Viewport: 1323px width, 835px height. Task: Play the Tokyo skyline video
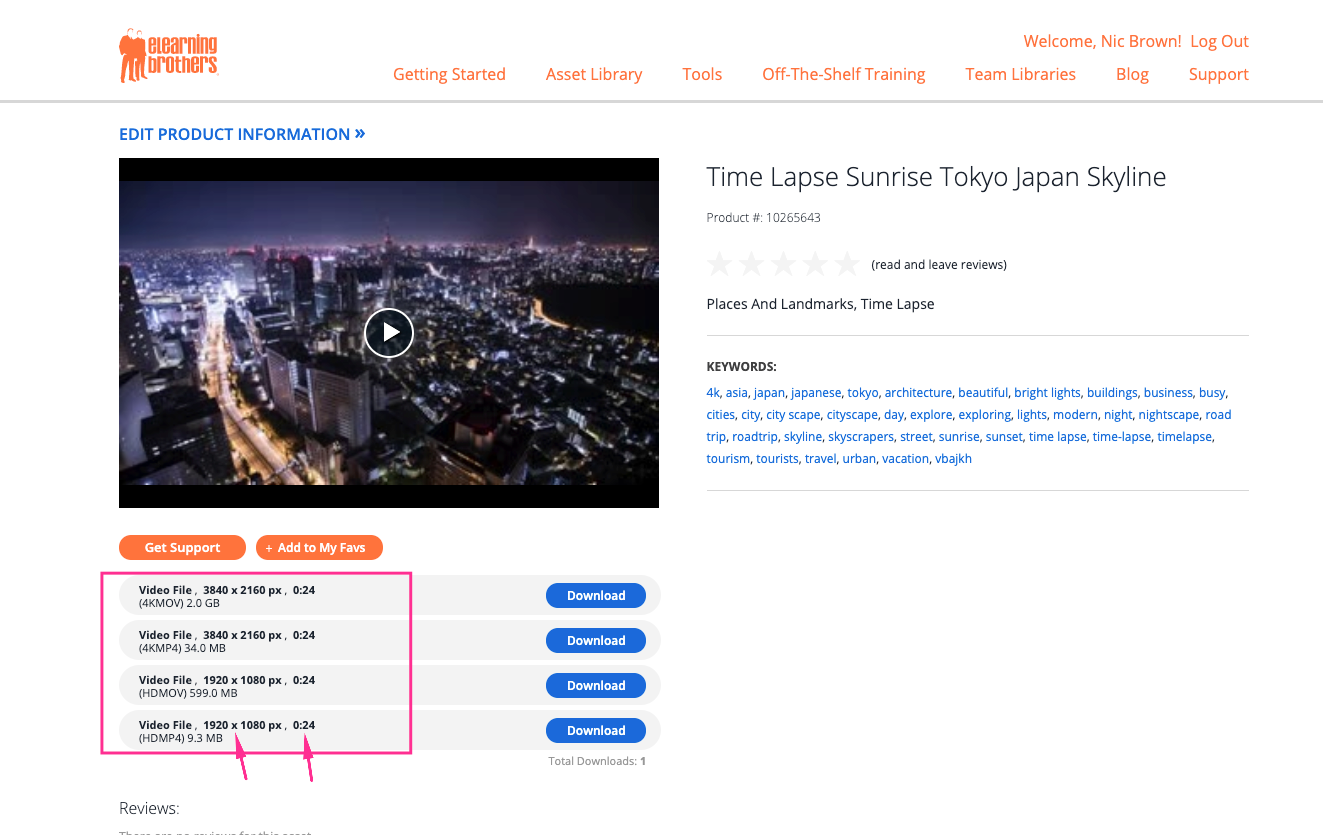pos(388,333)
